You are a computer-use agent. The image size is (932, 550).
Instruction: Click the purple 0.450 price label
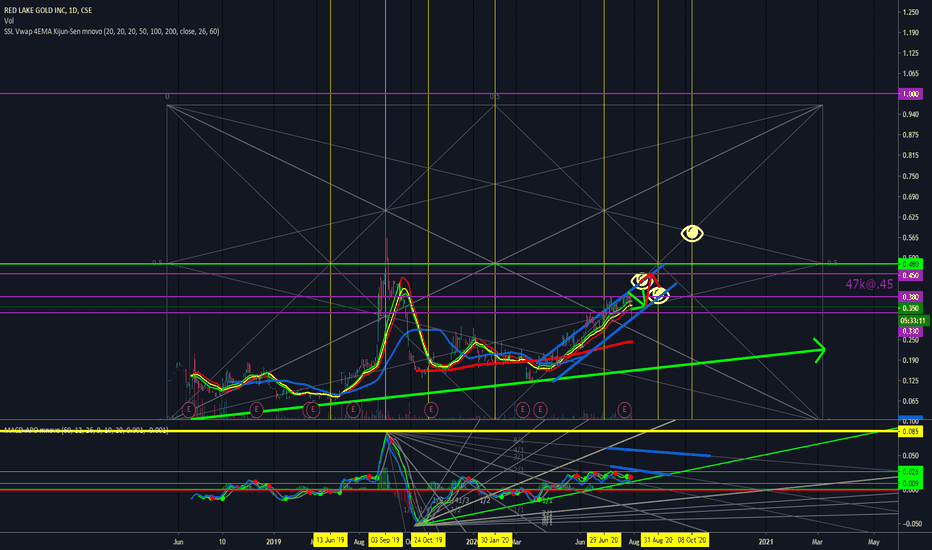pyautogui.click(x=910, y=275)
